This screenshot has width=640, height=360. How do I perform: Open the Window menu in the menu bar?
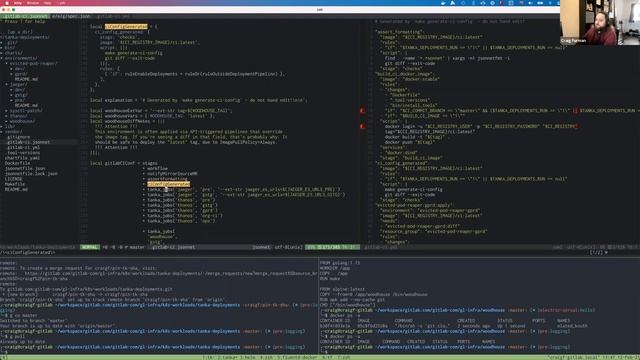pos(33,3)
